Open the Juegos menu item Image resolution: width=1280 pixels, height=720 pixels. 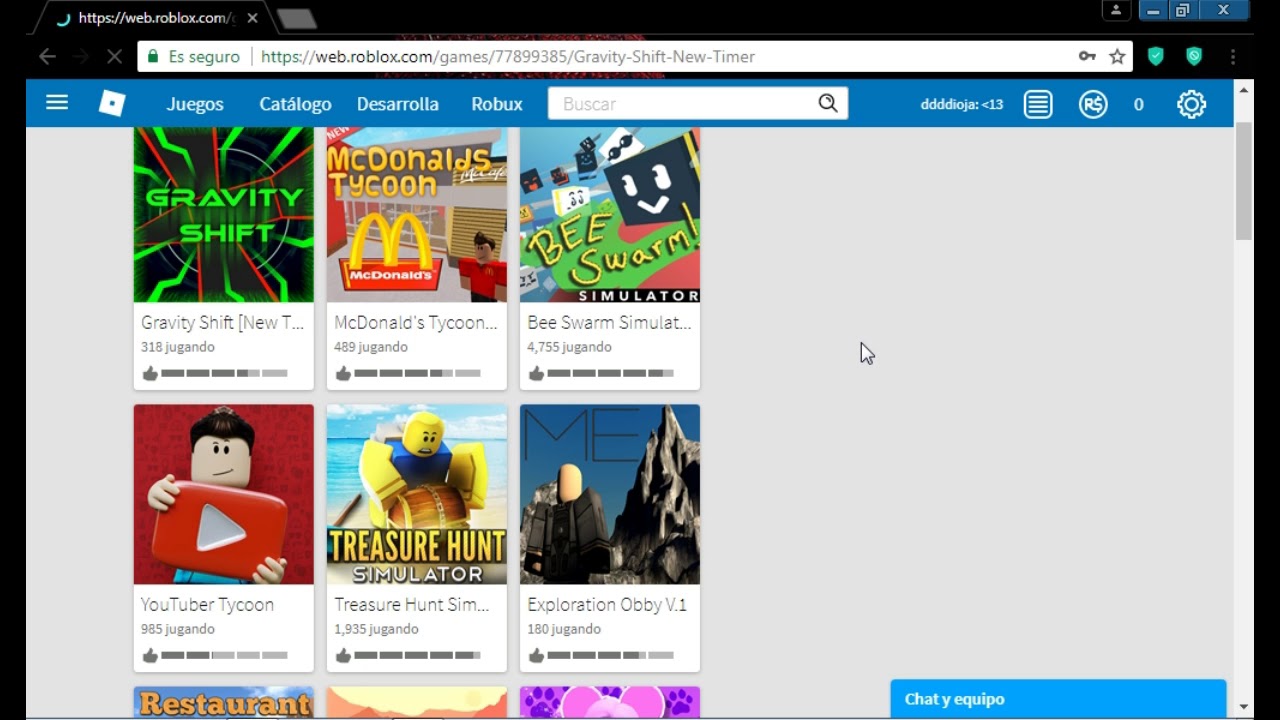tap(195, 104)
